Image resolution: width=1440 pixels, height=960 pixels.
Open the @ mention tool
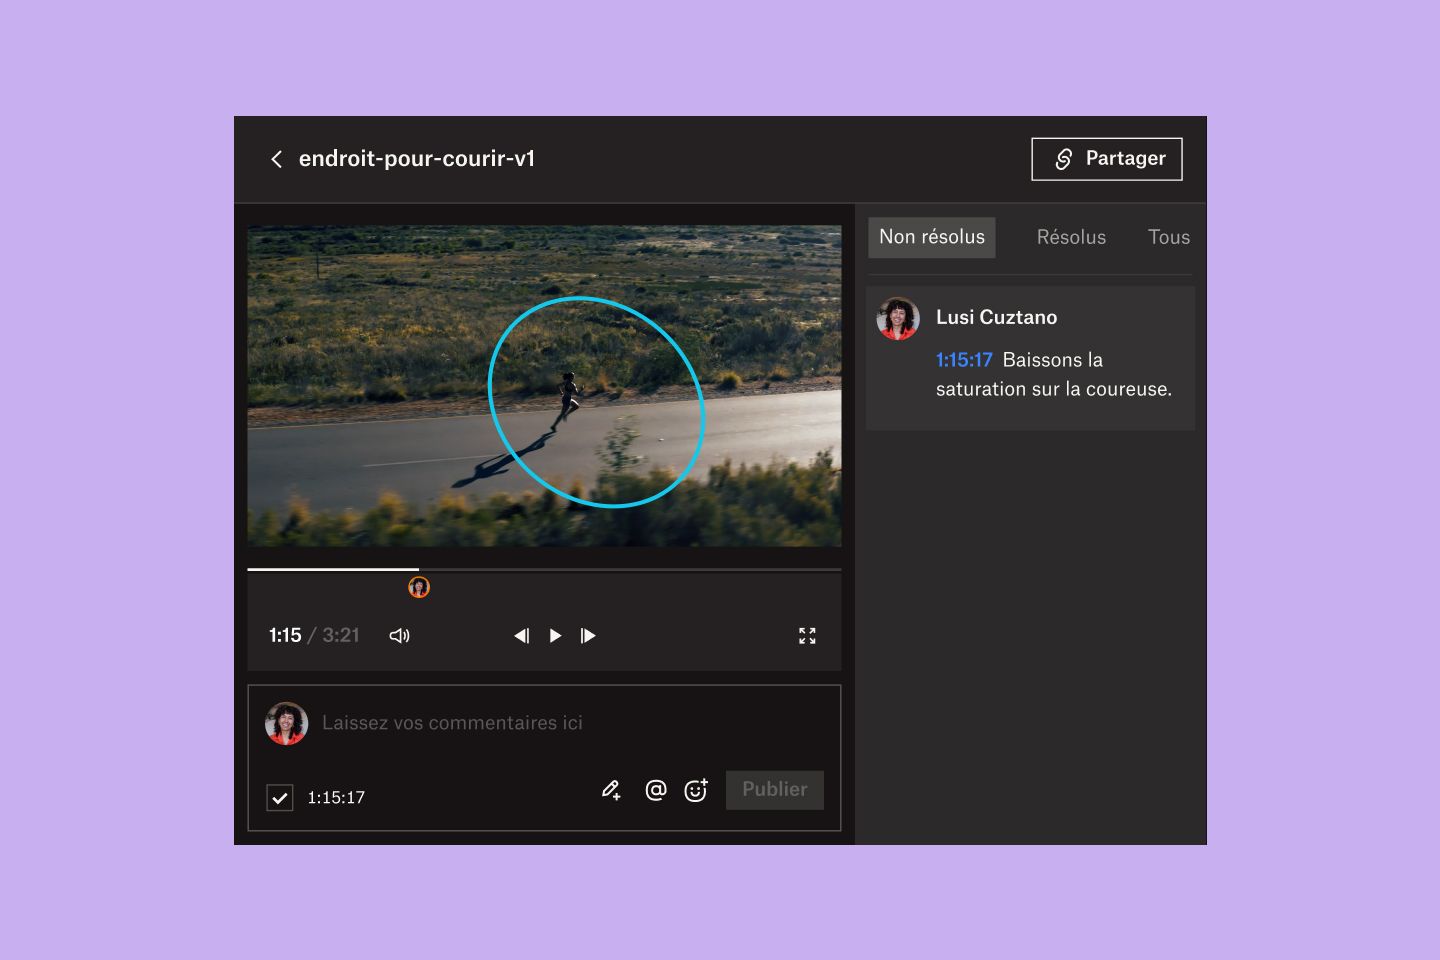(655, 790)
